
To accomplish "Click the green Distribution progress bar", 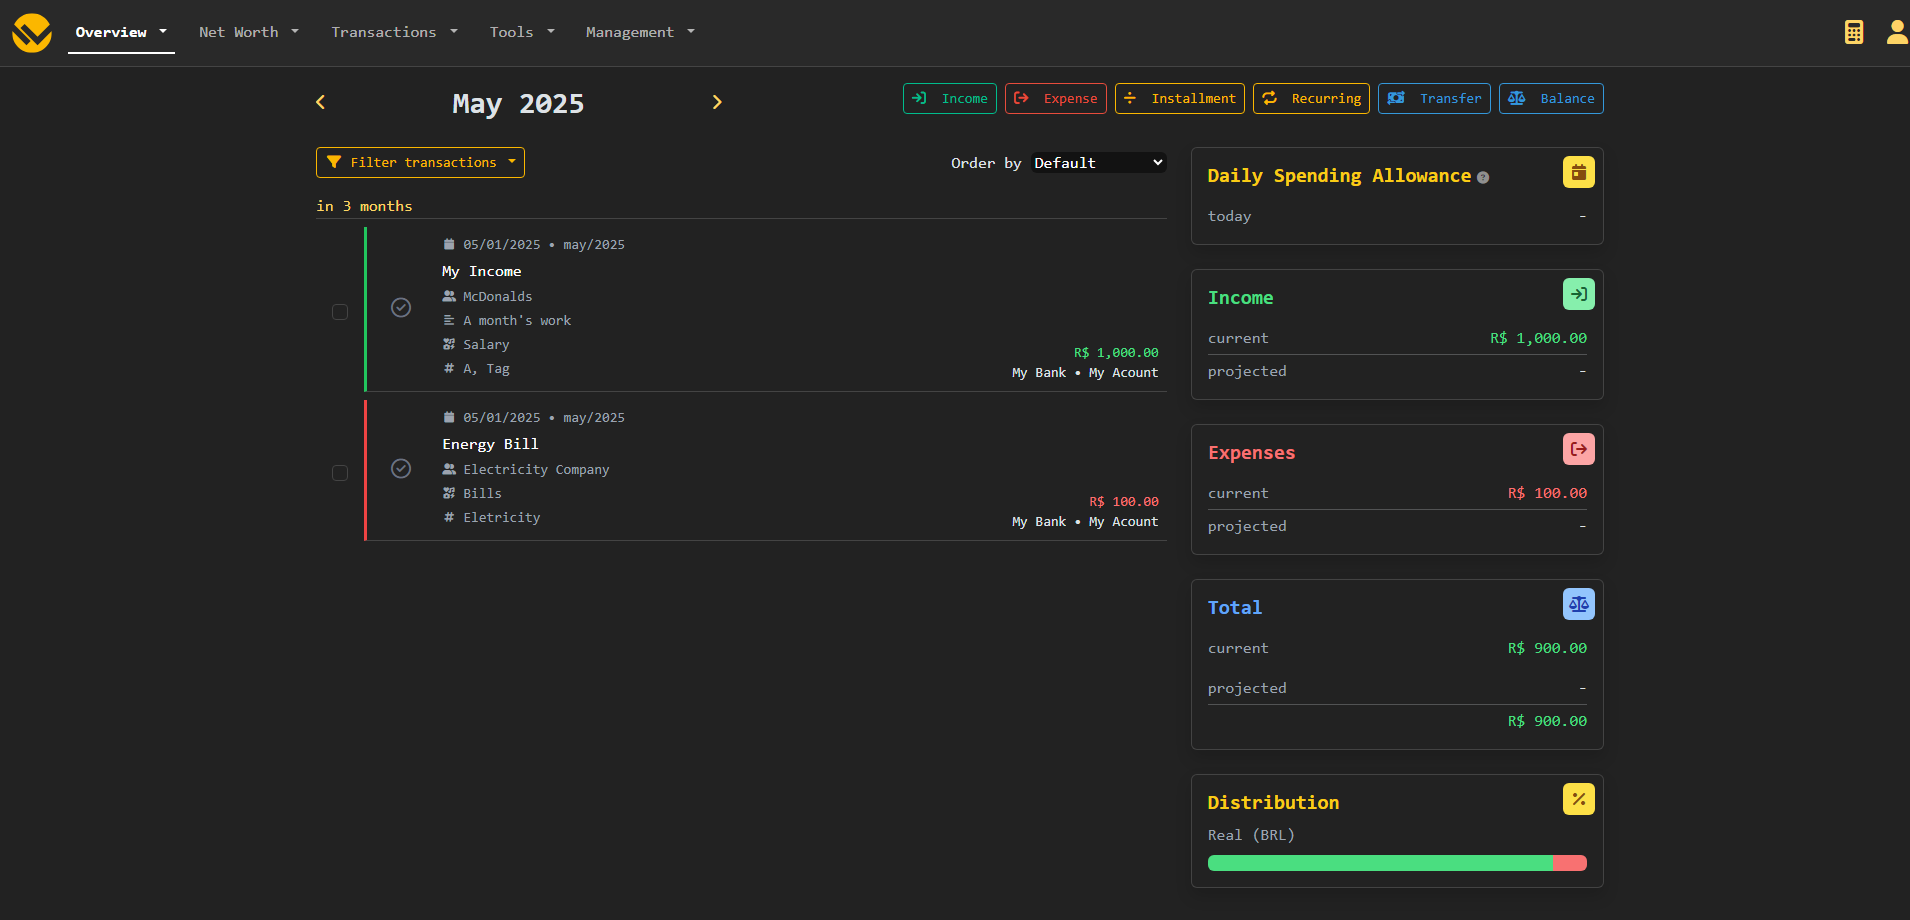I will [x=1380, y=863].
